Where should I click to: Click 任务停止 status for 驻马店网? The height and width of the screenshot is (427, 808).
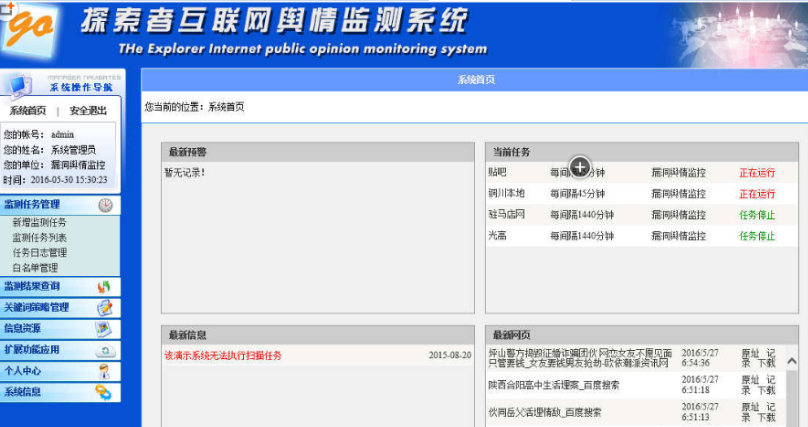tap(756, 215)
